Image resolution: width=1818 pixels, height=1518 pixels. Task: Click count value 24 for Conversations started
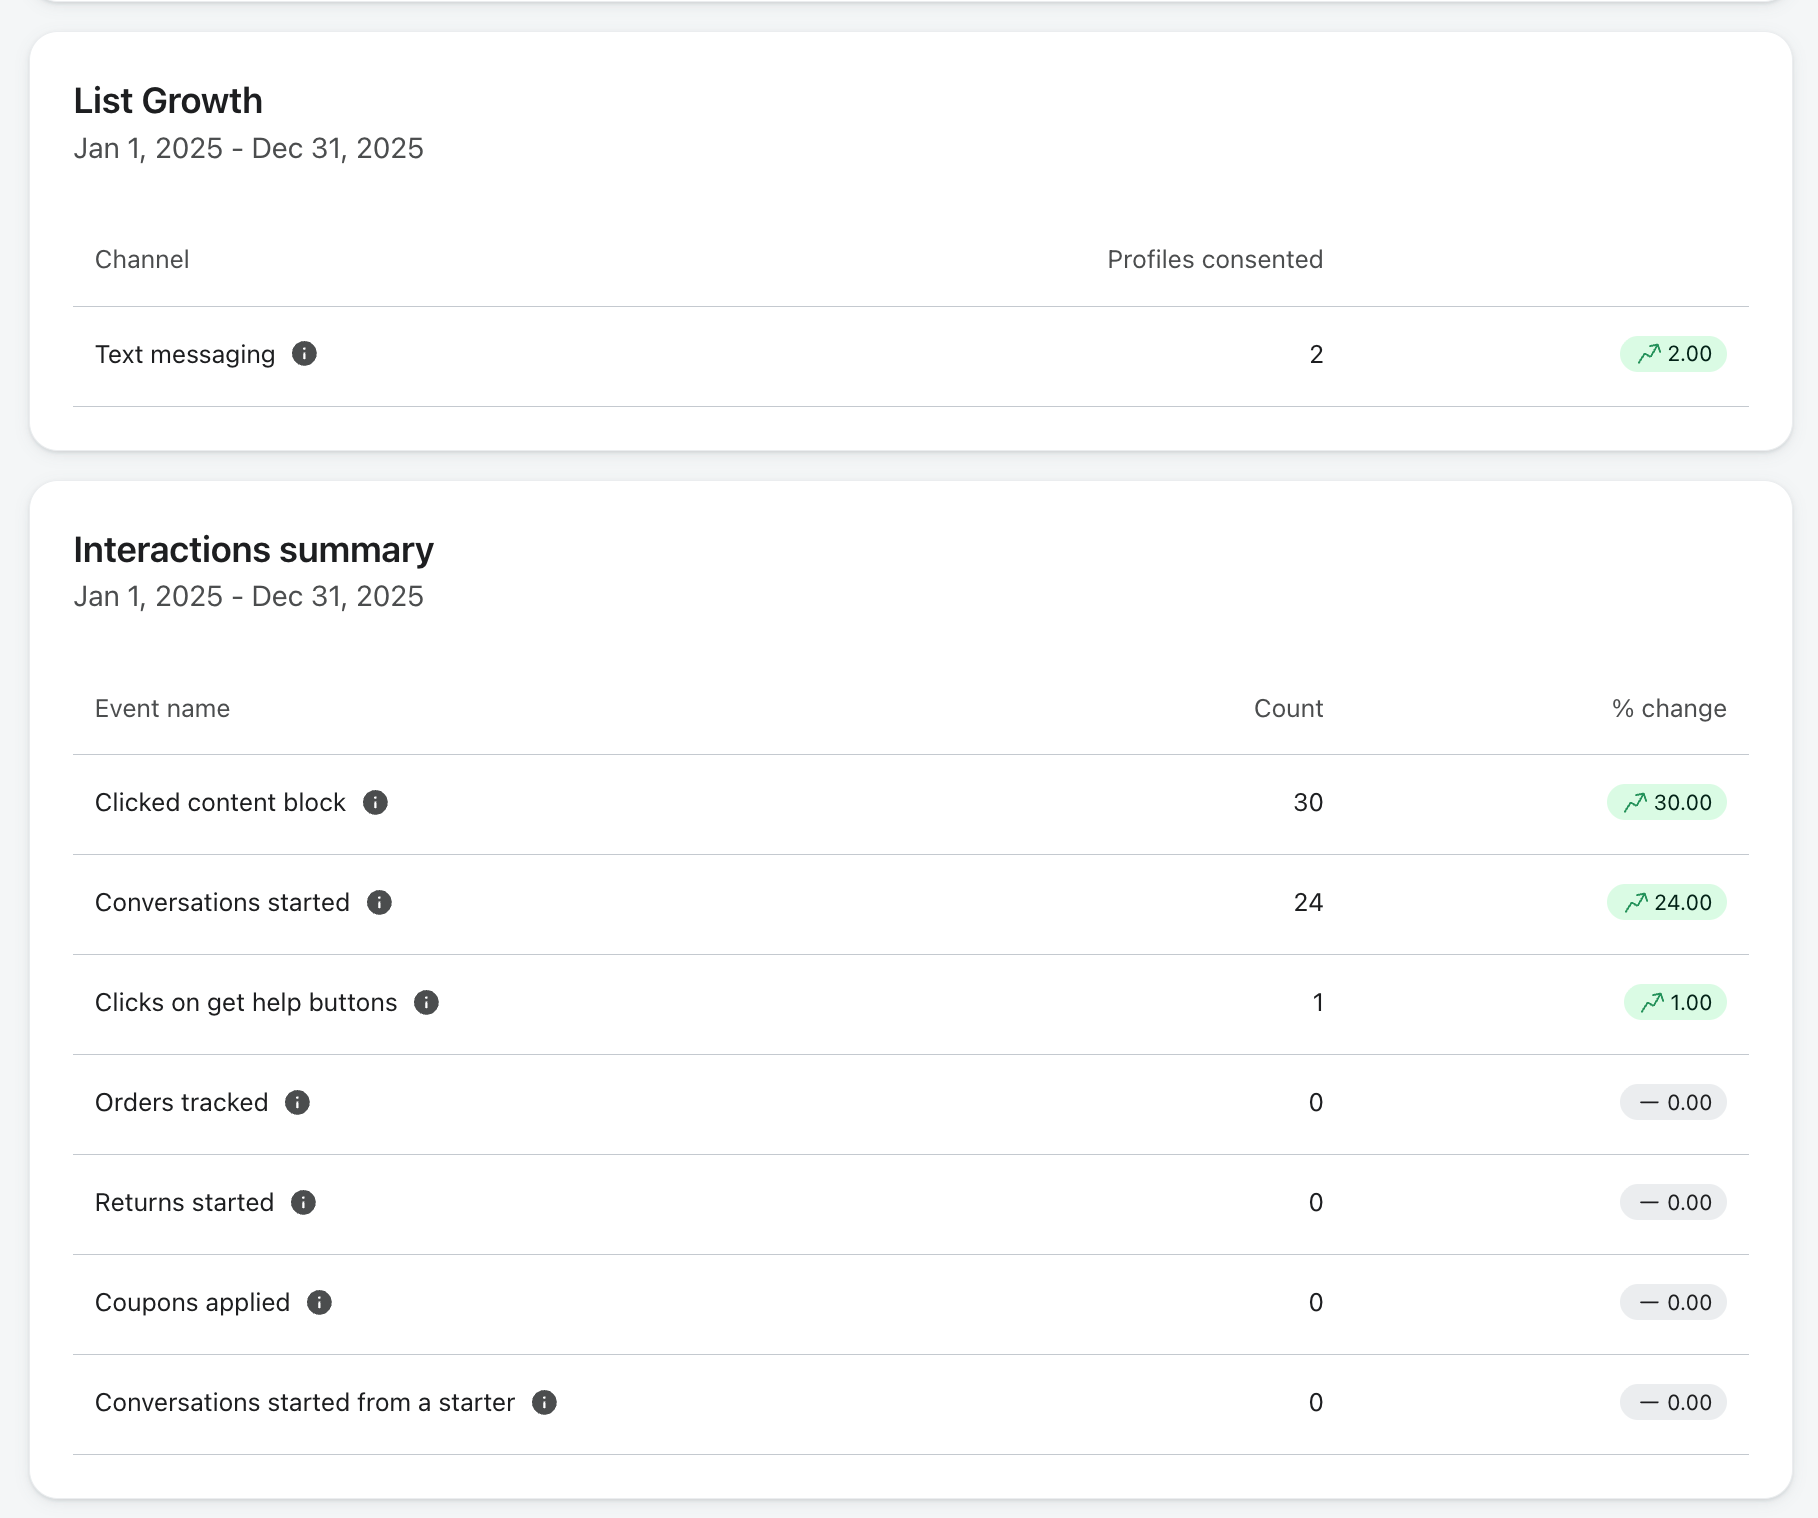click(x=1308, y=903)
